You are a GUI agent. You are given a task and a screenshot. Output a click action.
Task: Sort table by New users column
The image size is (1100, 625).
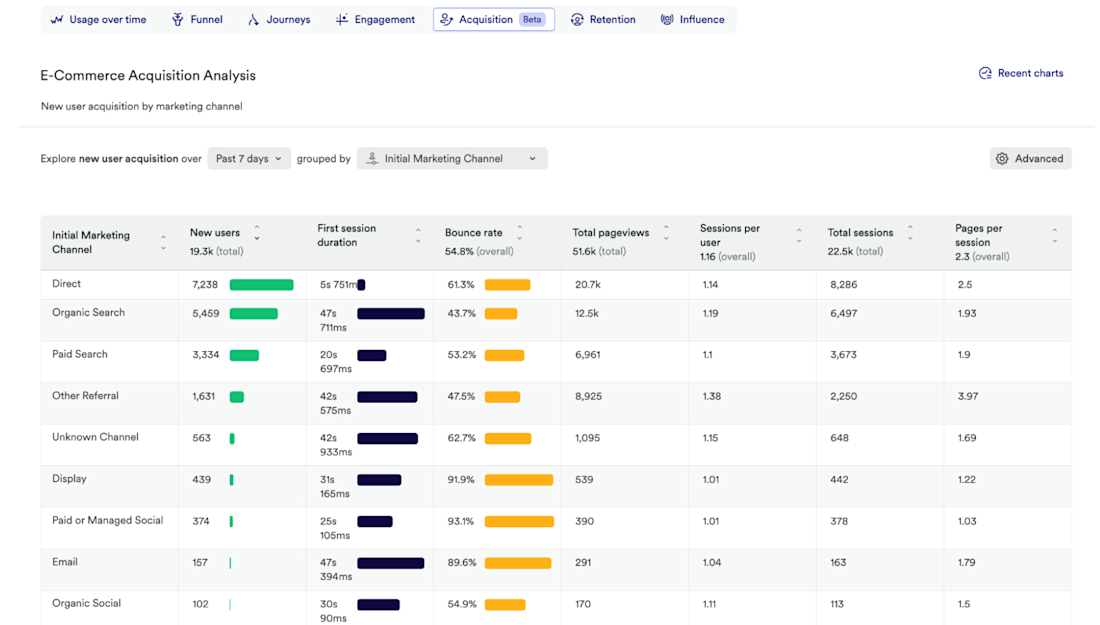tap(257, 233)
